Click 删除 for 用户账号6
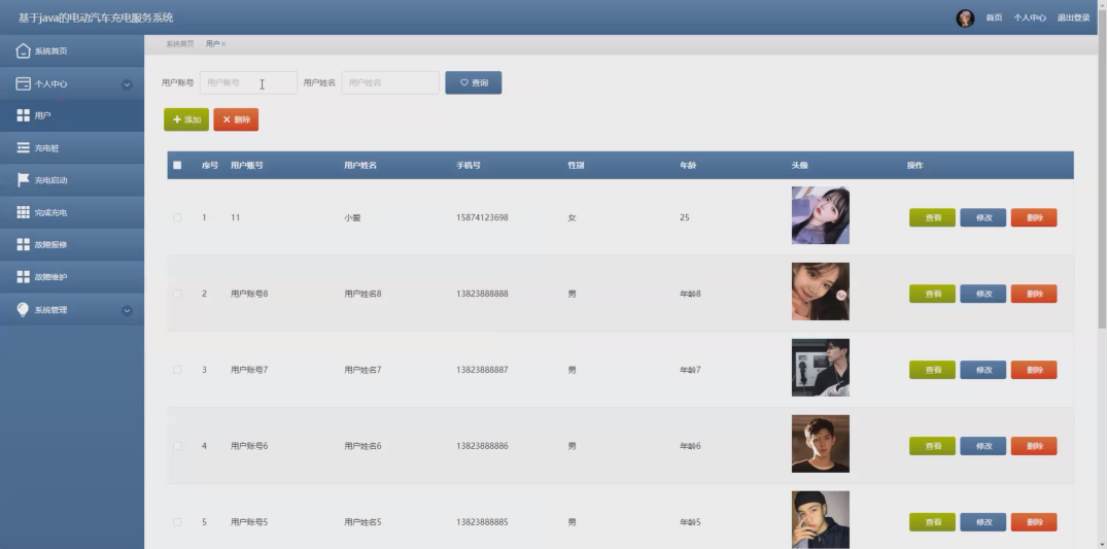This screenshot has width=1108, height=549. click(1034, 446)
